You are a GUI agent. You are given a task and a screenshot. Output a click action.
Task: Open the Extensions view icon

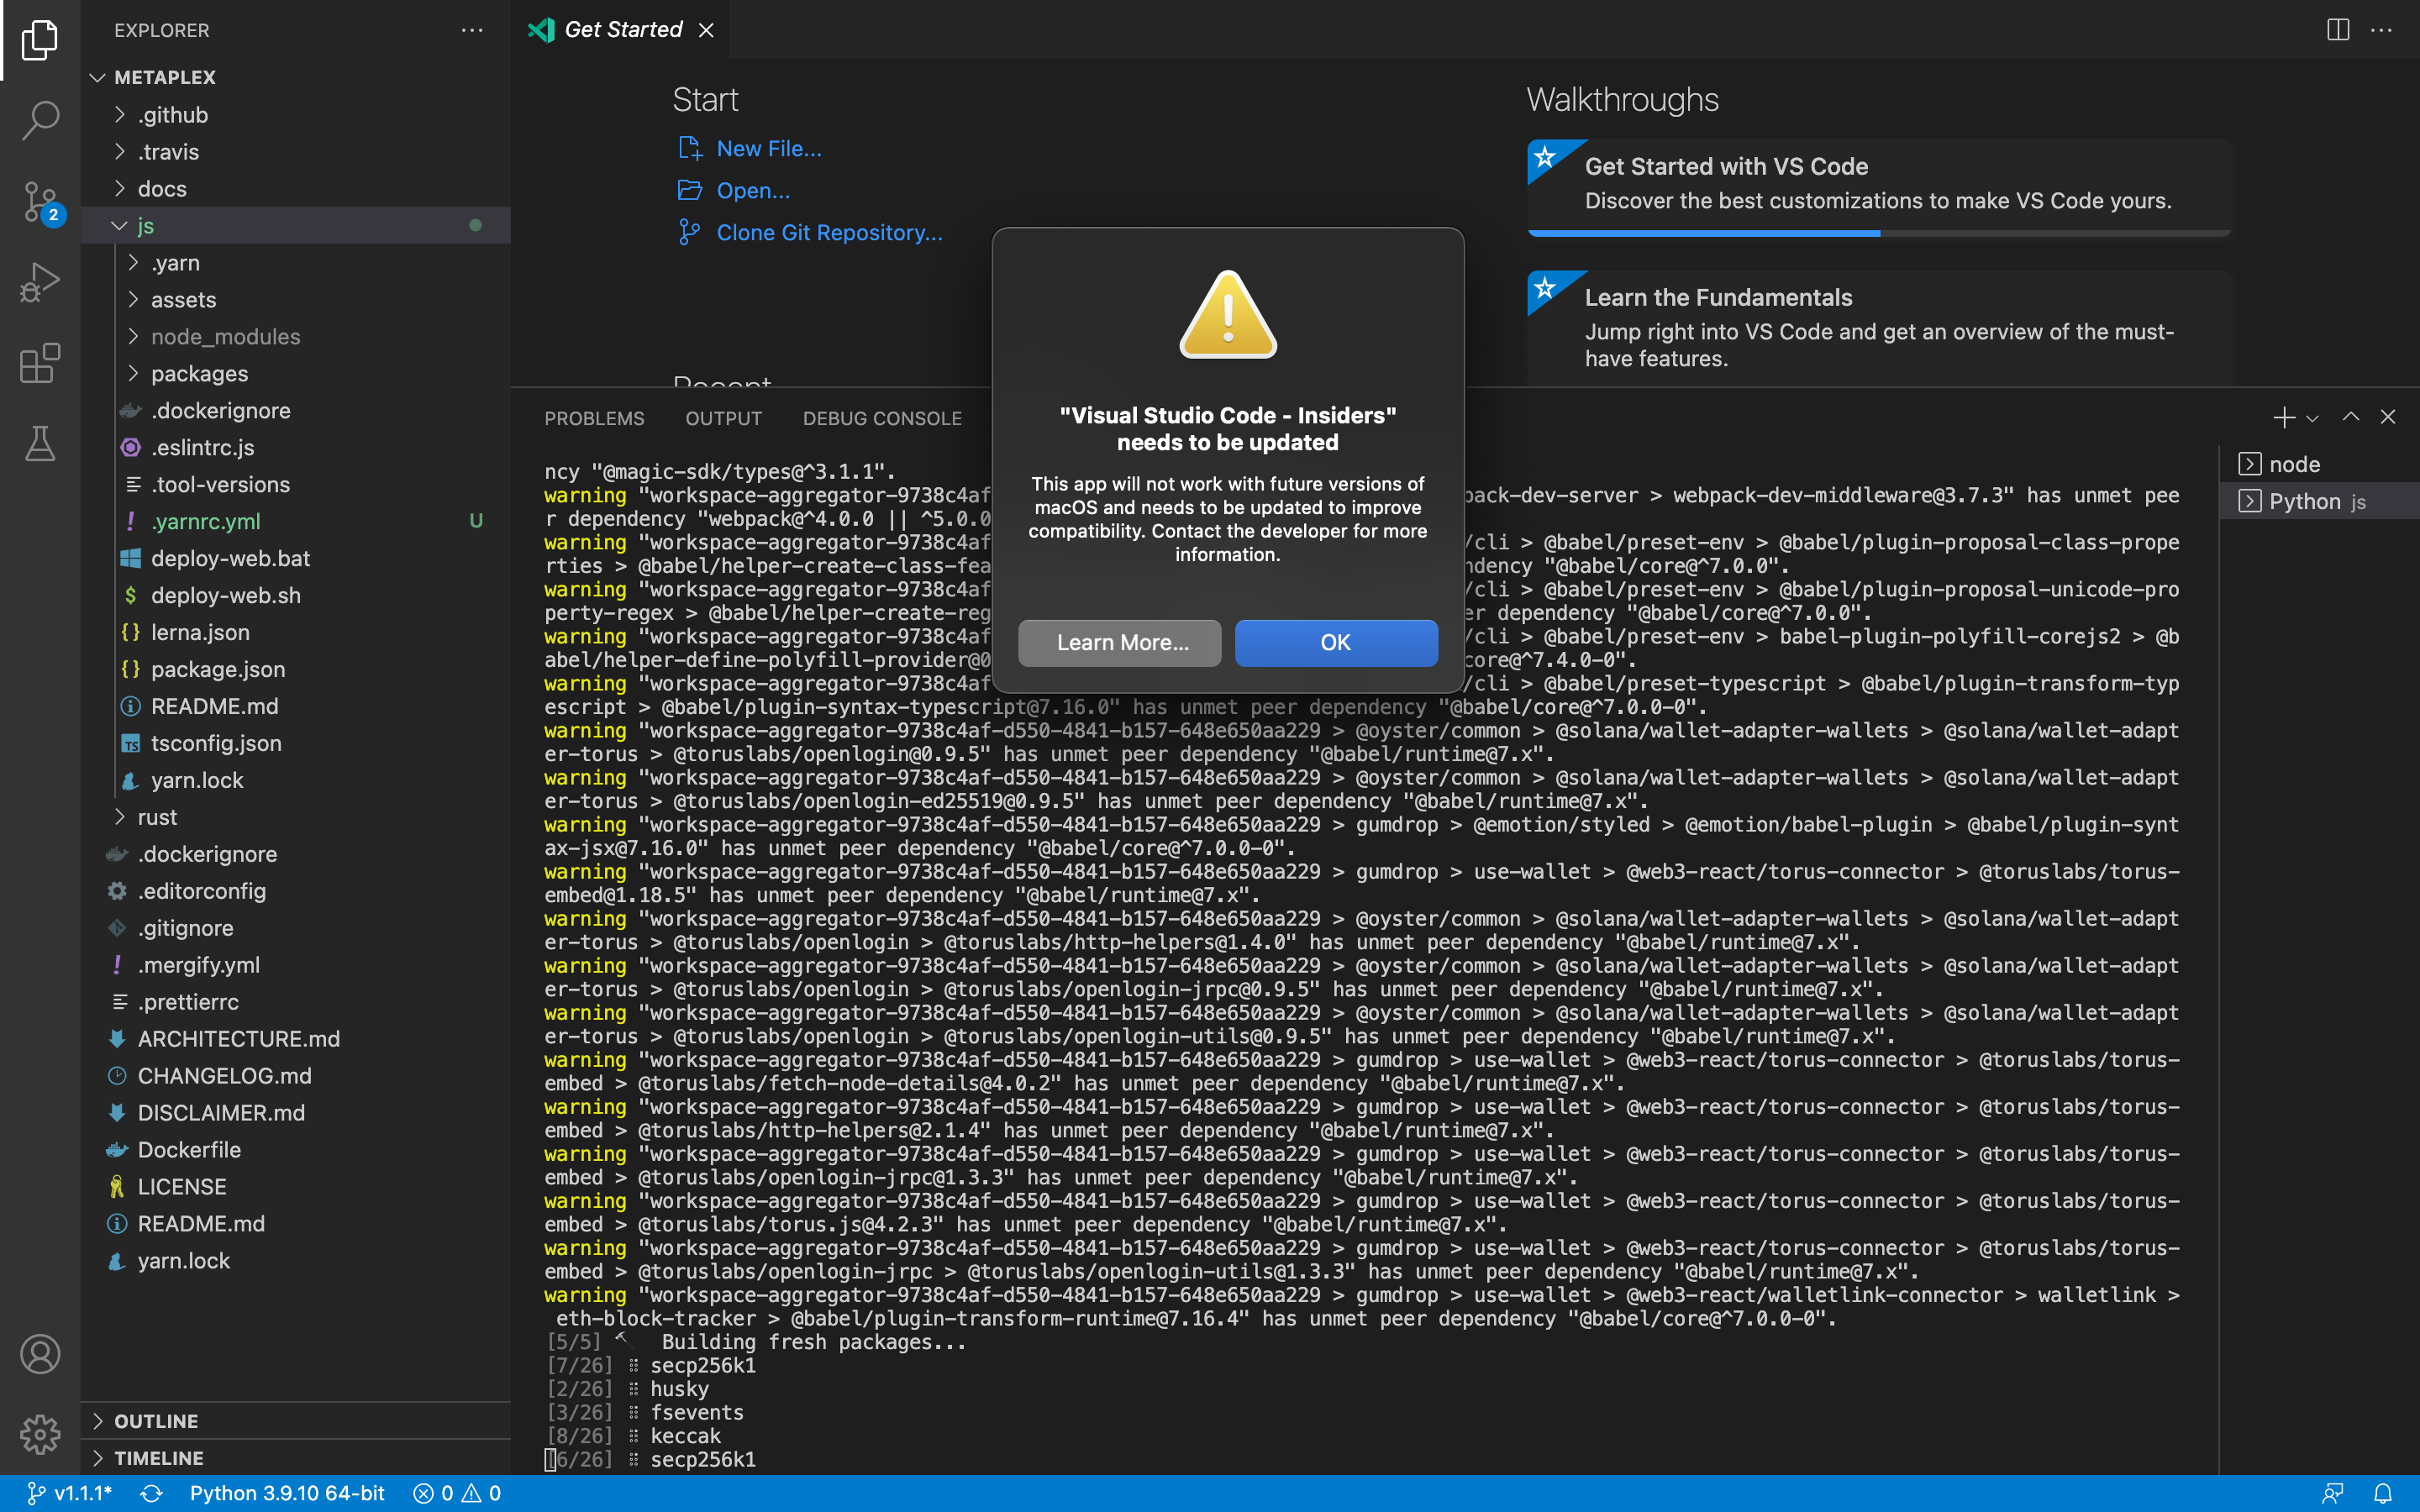point(40,363)
